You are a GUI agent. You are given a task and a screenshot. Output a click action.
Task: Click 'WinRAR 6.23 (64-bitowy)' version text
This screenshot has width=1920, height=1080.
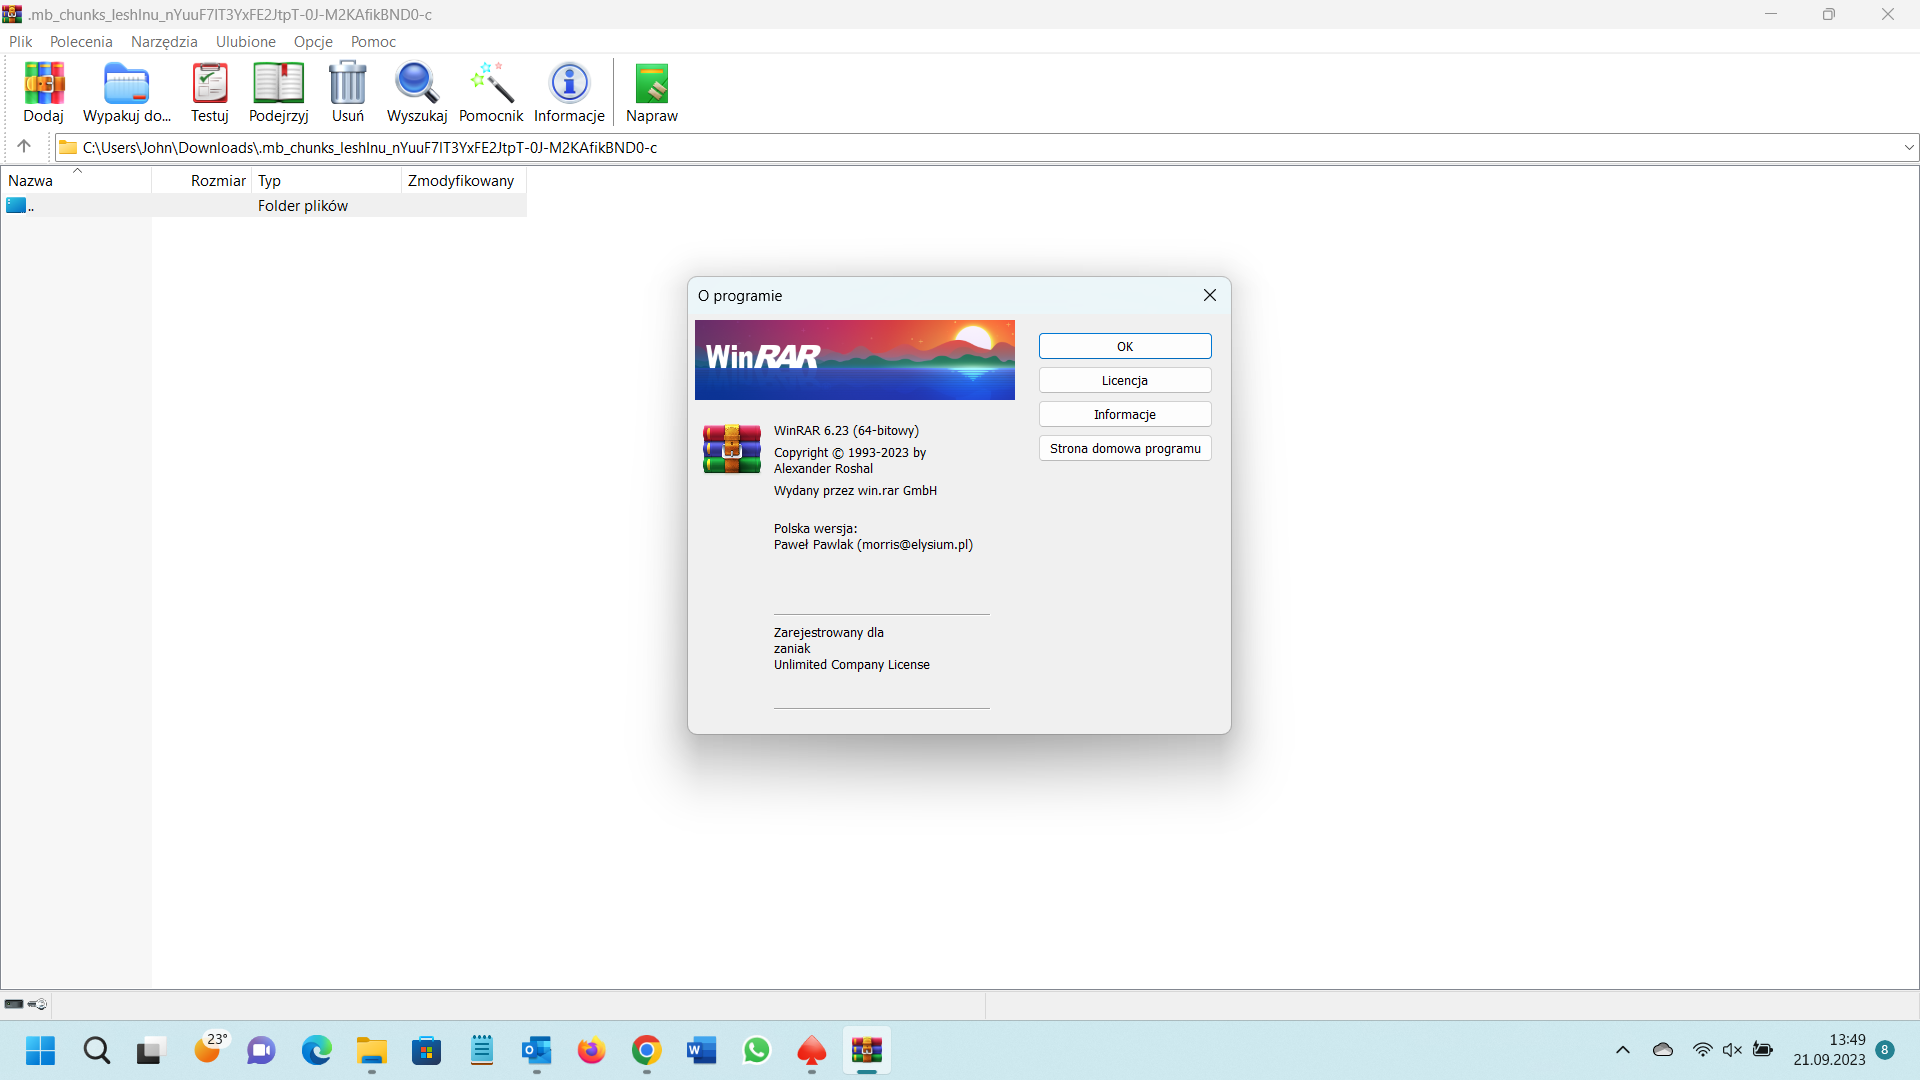pos(846,431)
